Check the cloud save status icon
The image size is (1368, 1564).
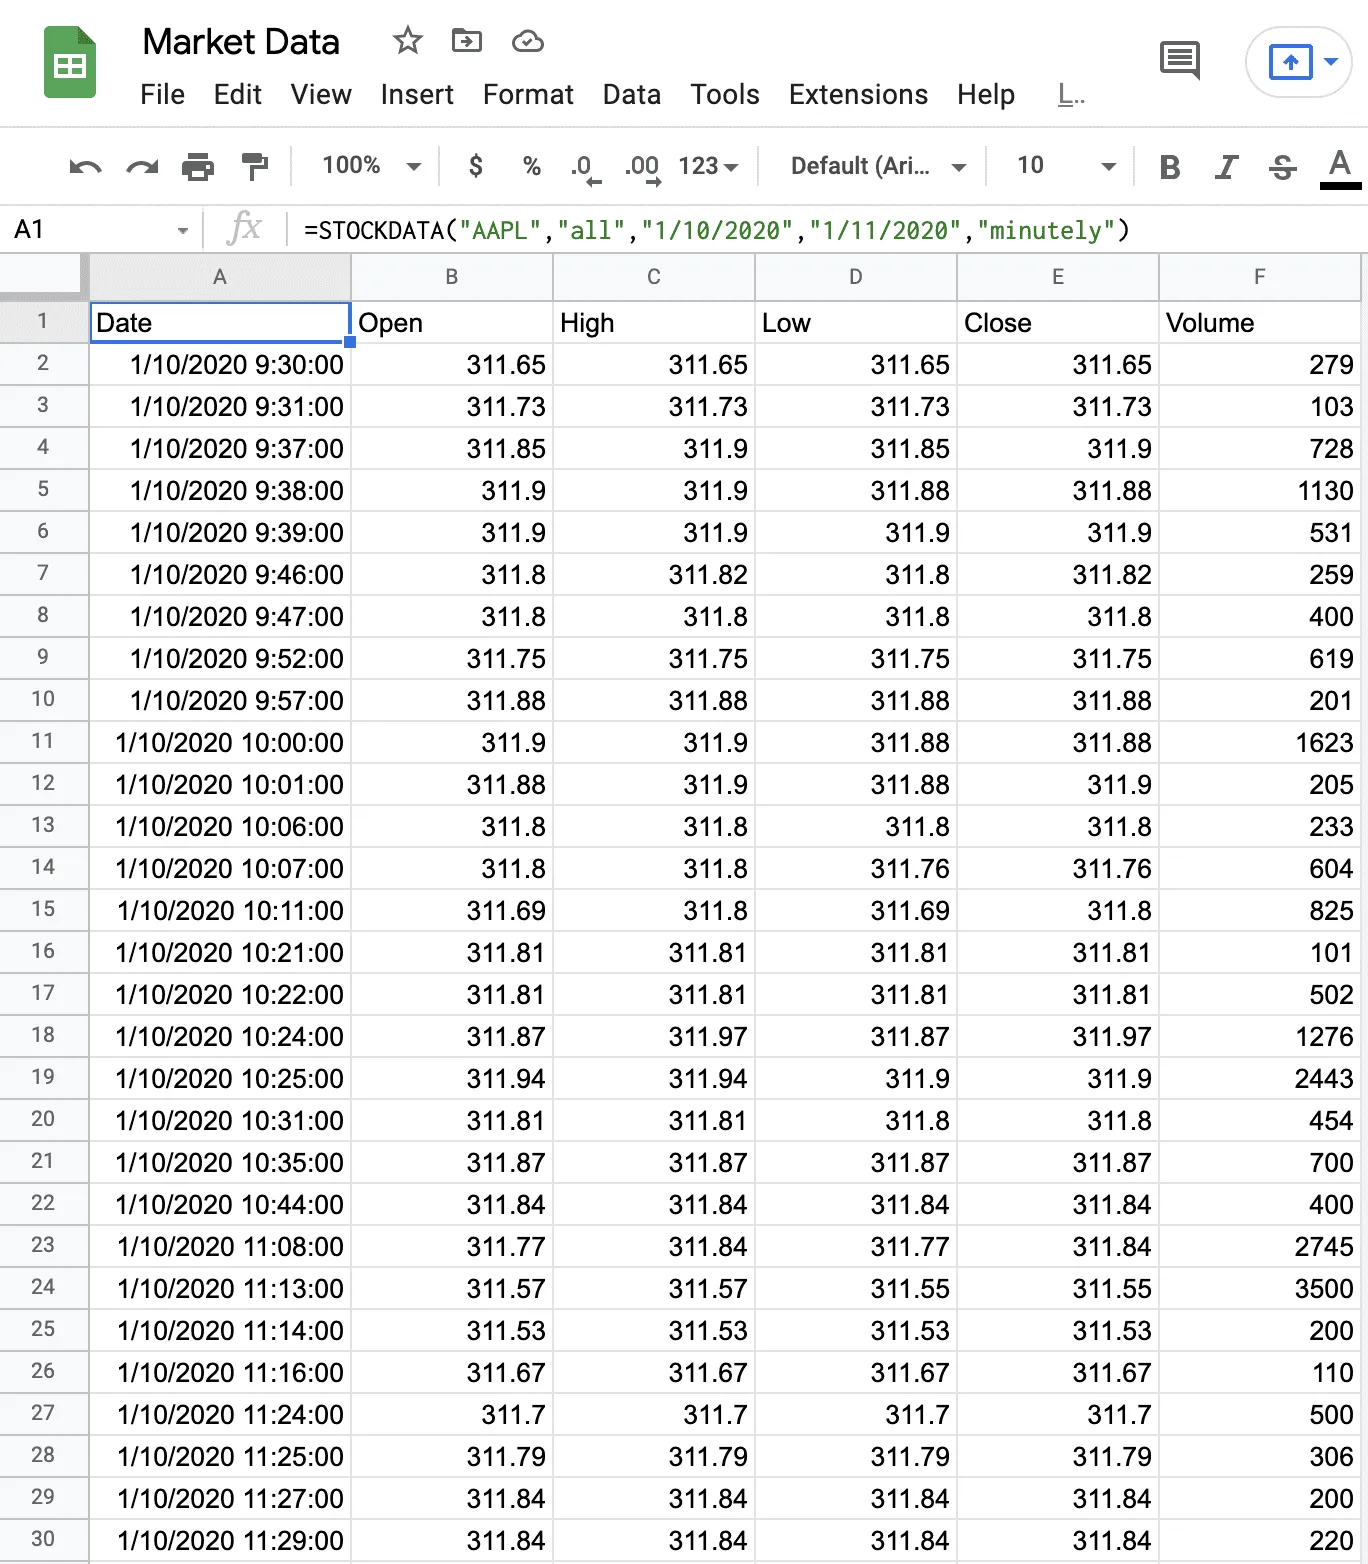(527, 41)
